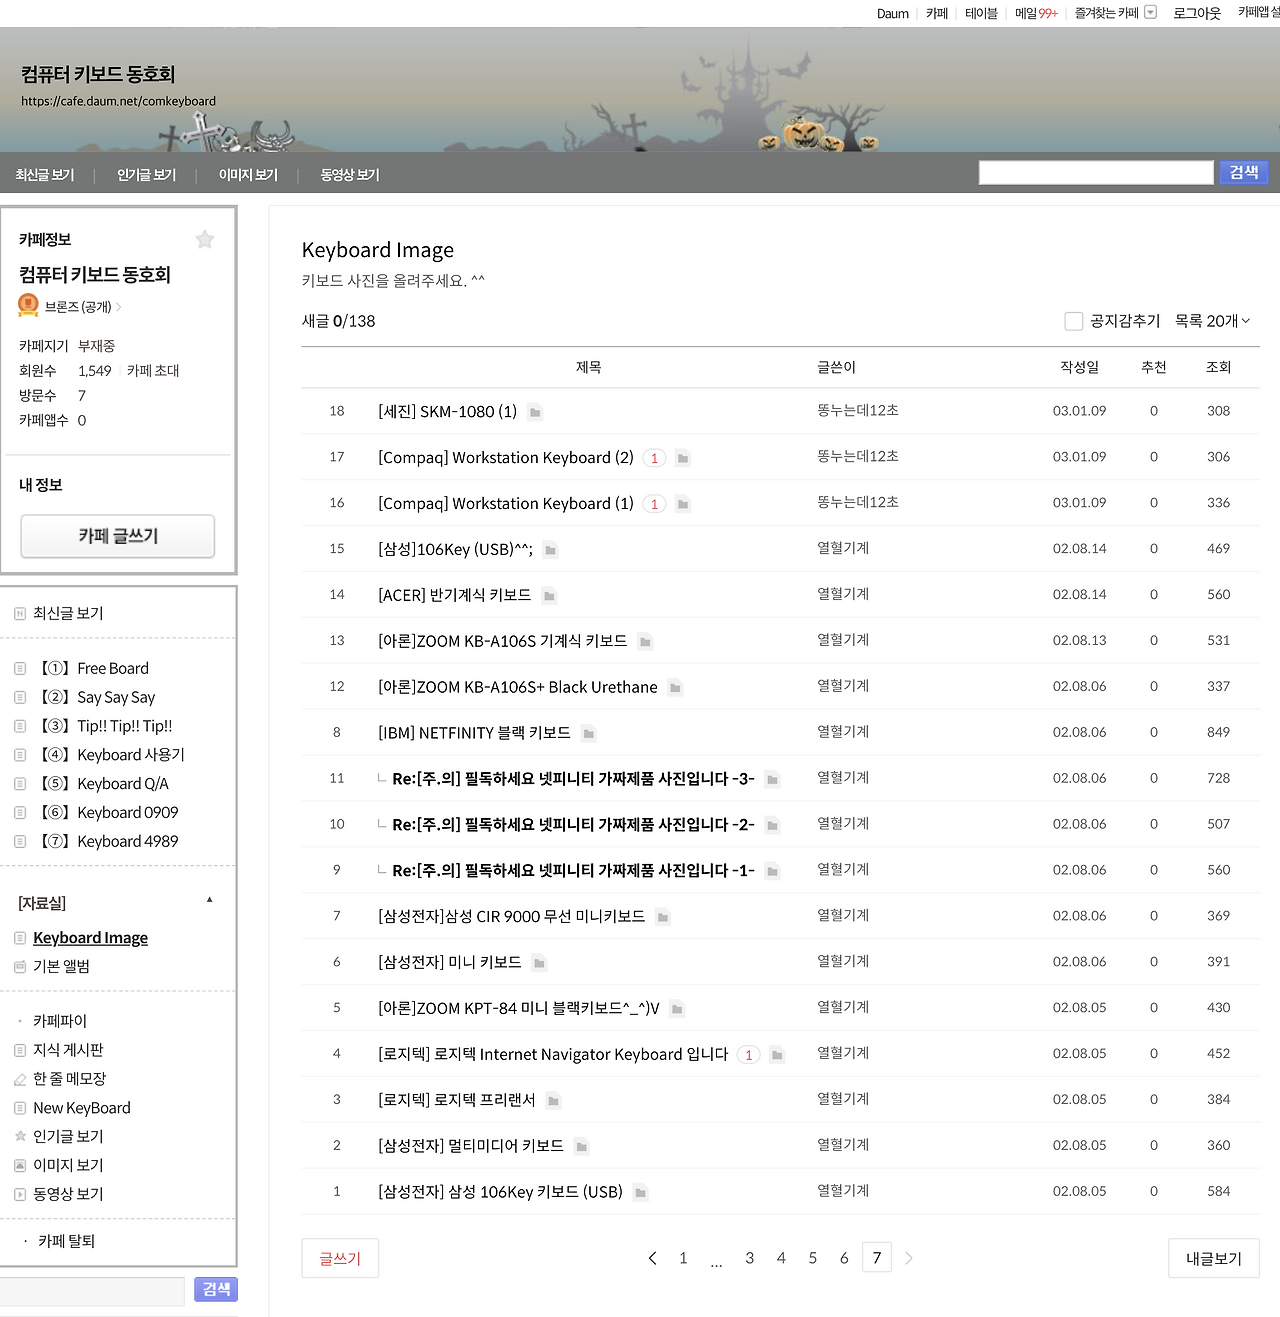
Task: Click attachment icon for 삼성 CIR 9000 무선 미니키보드
Action: coord(663,917)
